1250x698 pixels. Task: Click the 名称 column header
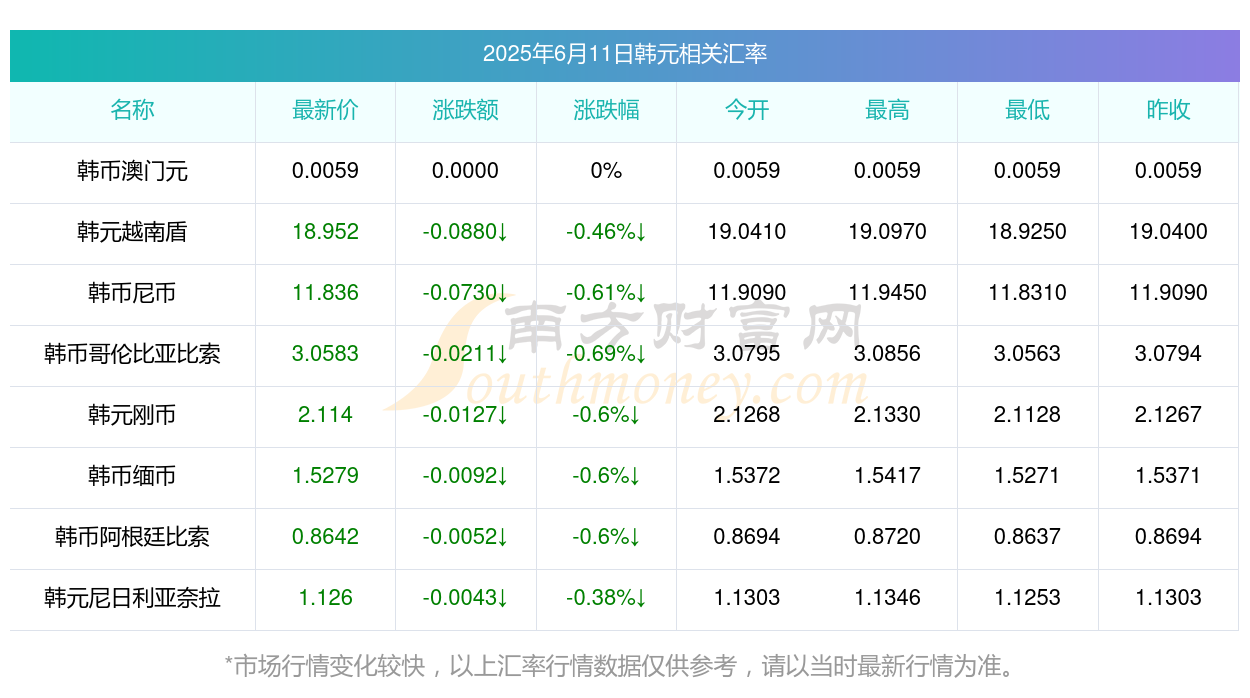(132, 110)
